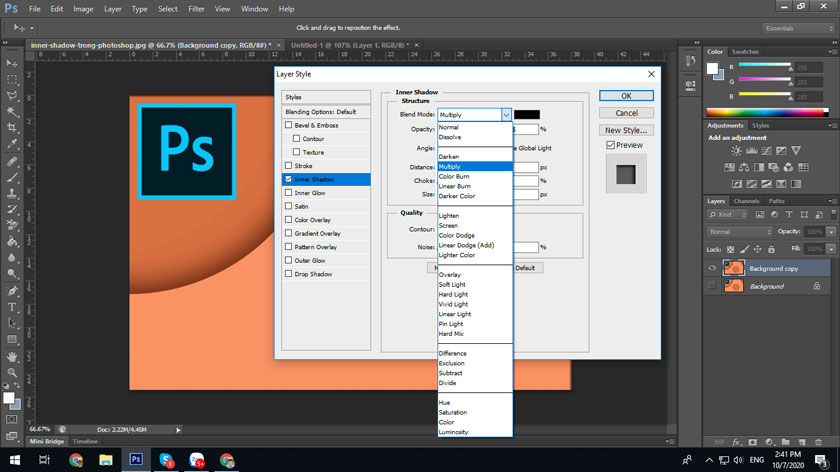Click the delete layer trash icon

(818, 442)
